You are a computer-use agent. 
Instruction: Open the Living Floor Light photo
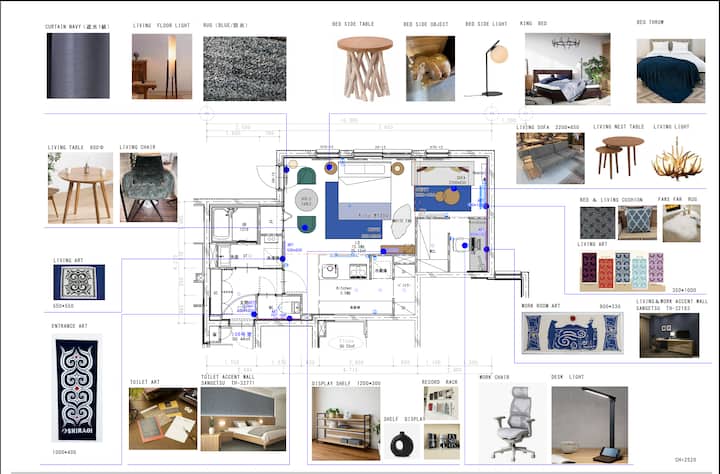pyautogui.click(x=162, y=66)
